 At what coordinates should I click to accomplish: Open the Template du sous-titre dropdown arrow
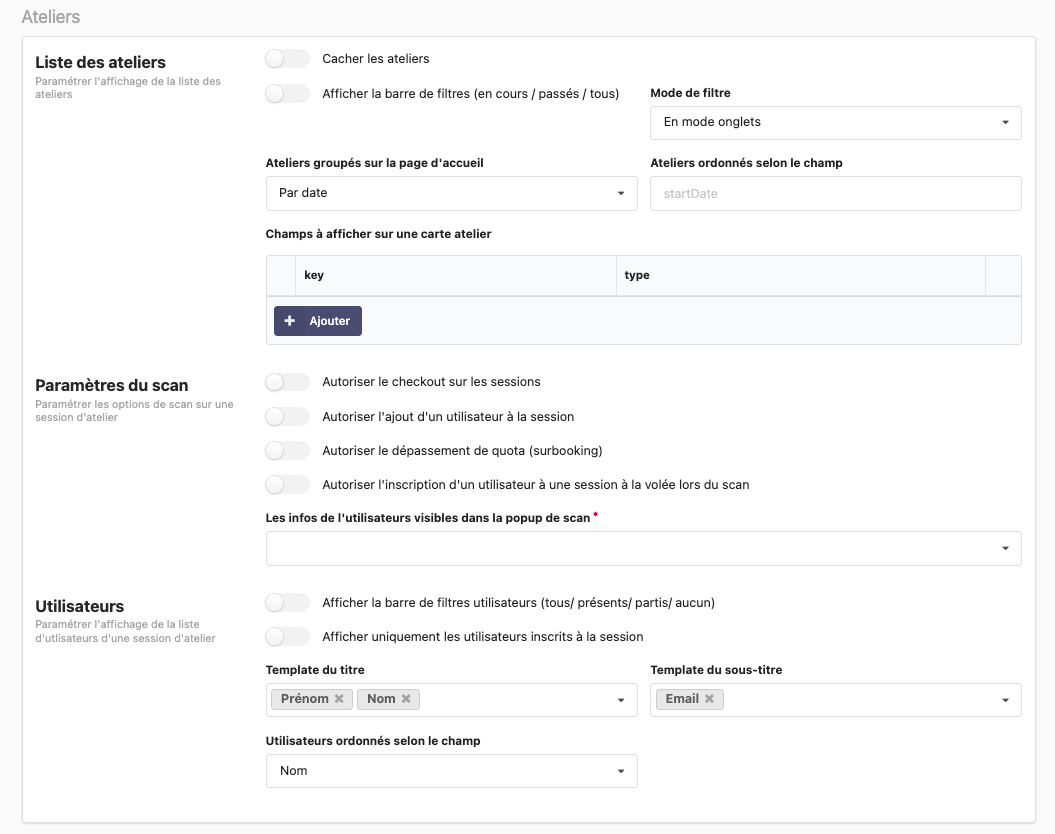click(x=1005, y=700)
